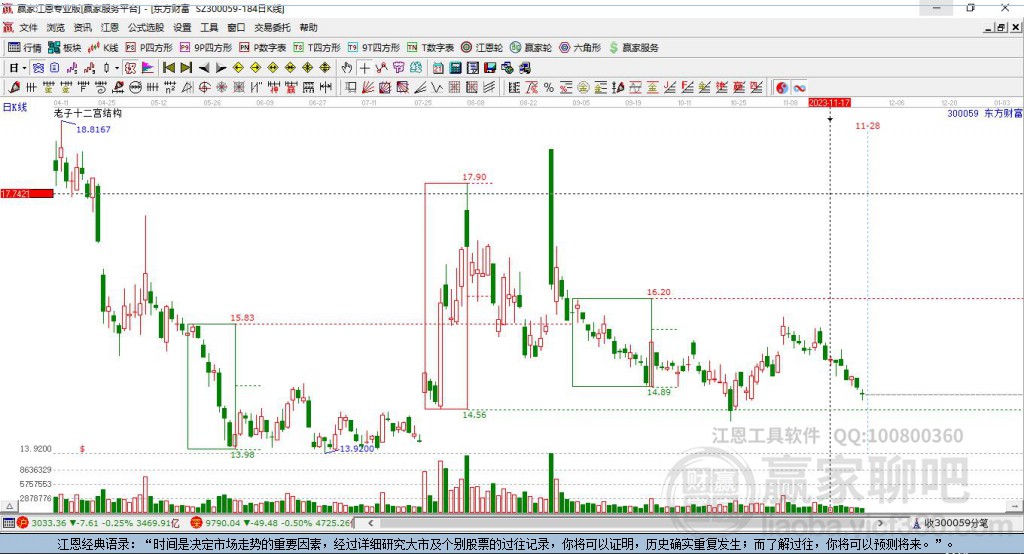Click the red 2023-11-17 date marker

click(829, 103)
